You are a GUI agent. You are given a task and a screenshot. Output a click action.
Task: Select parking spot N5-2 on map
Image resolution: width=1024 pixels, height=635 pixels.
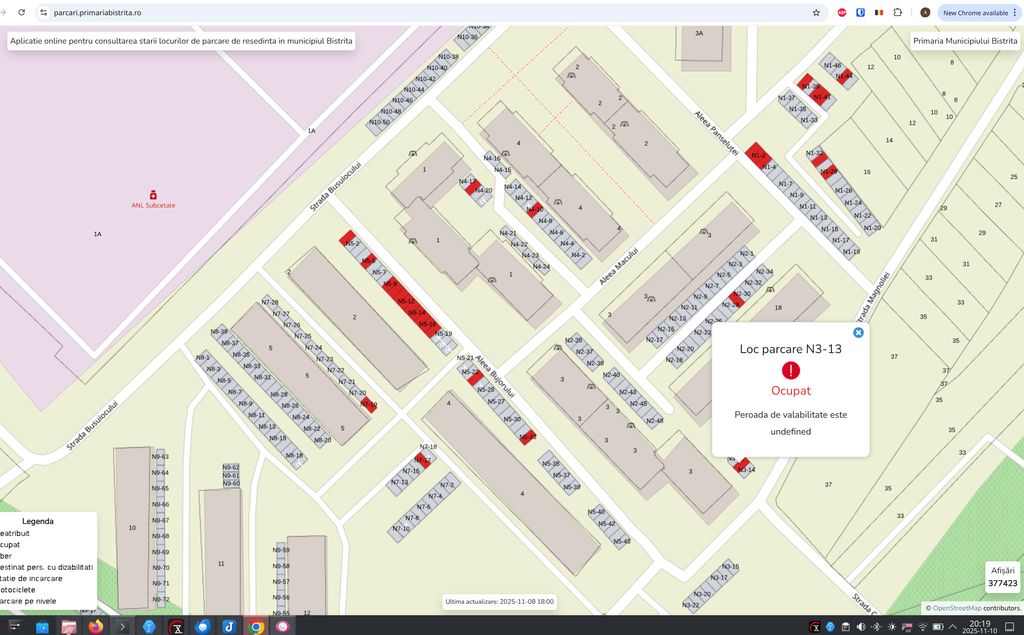pos(348,240)
